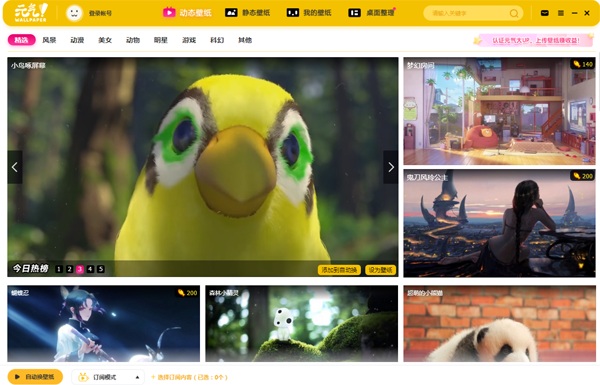Select slide 5 of 今日热榜

click(101, 269)
